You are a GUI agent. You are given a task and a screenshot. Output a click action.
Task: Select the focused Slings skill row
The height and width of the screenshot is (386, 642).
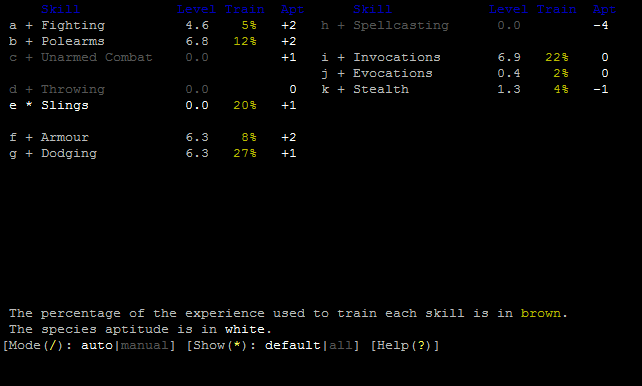pos(153,105)
